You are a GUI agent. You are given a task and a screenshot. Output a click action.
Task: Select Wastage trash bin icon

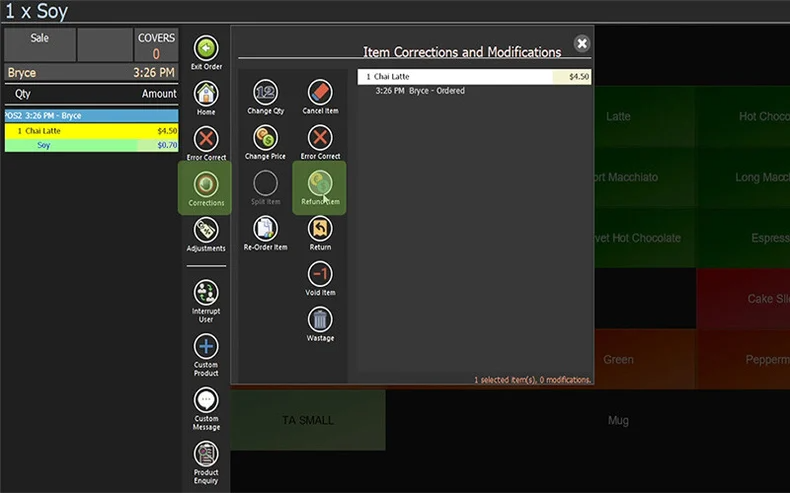click(320, 319)
